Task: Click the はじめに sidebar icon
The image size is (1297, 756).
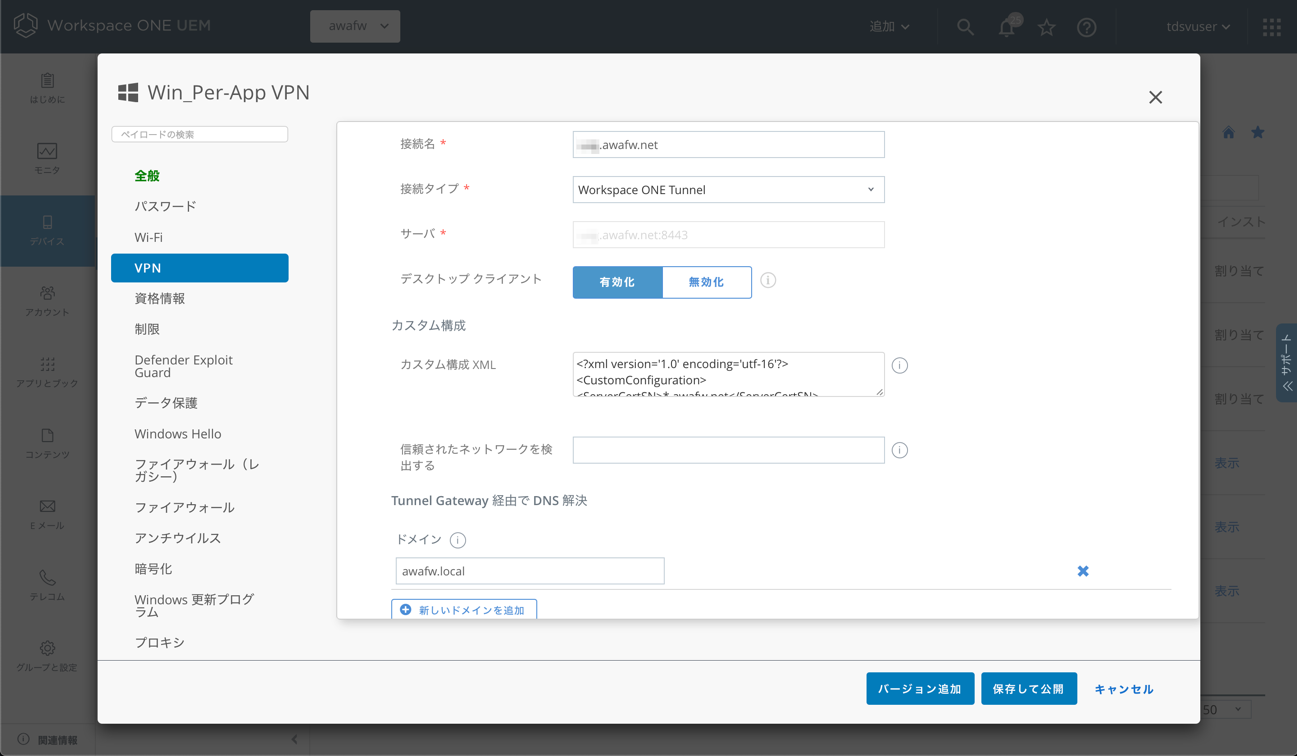Action: click(47, 80)
